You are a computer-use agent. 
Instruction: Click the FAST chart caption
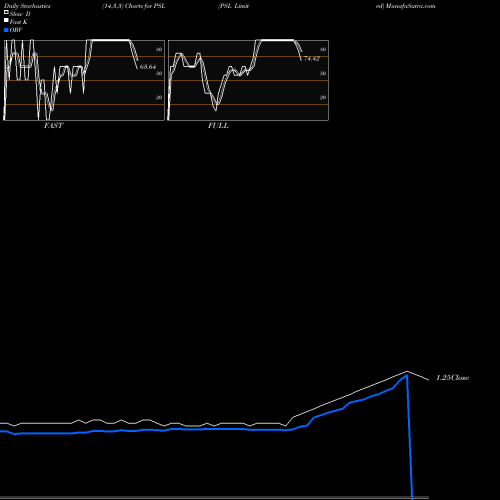(x=53, y=126)
